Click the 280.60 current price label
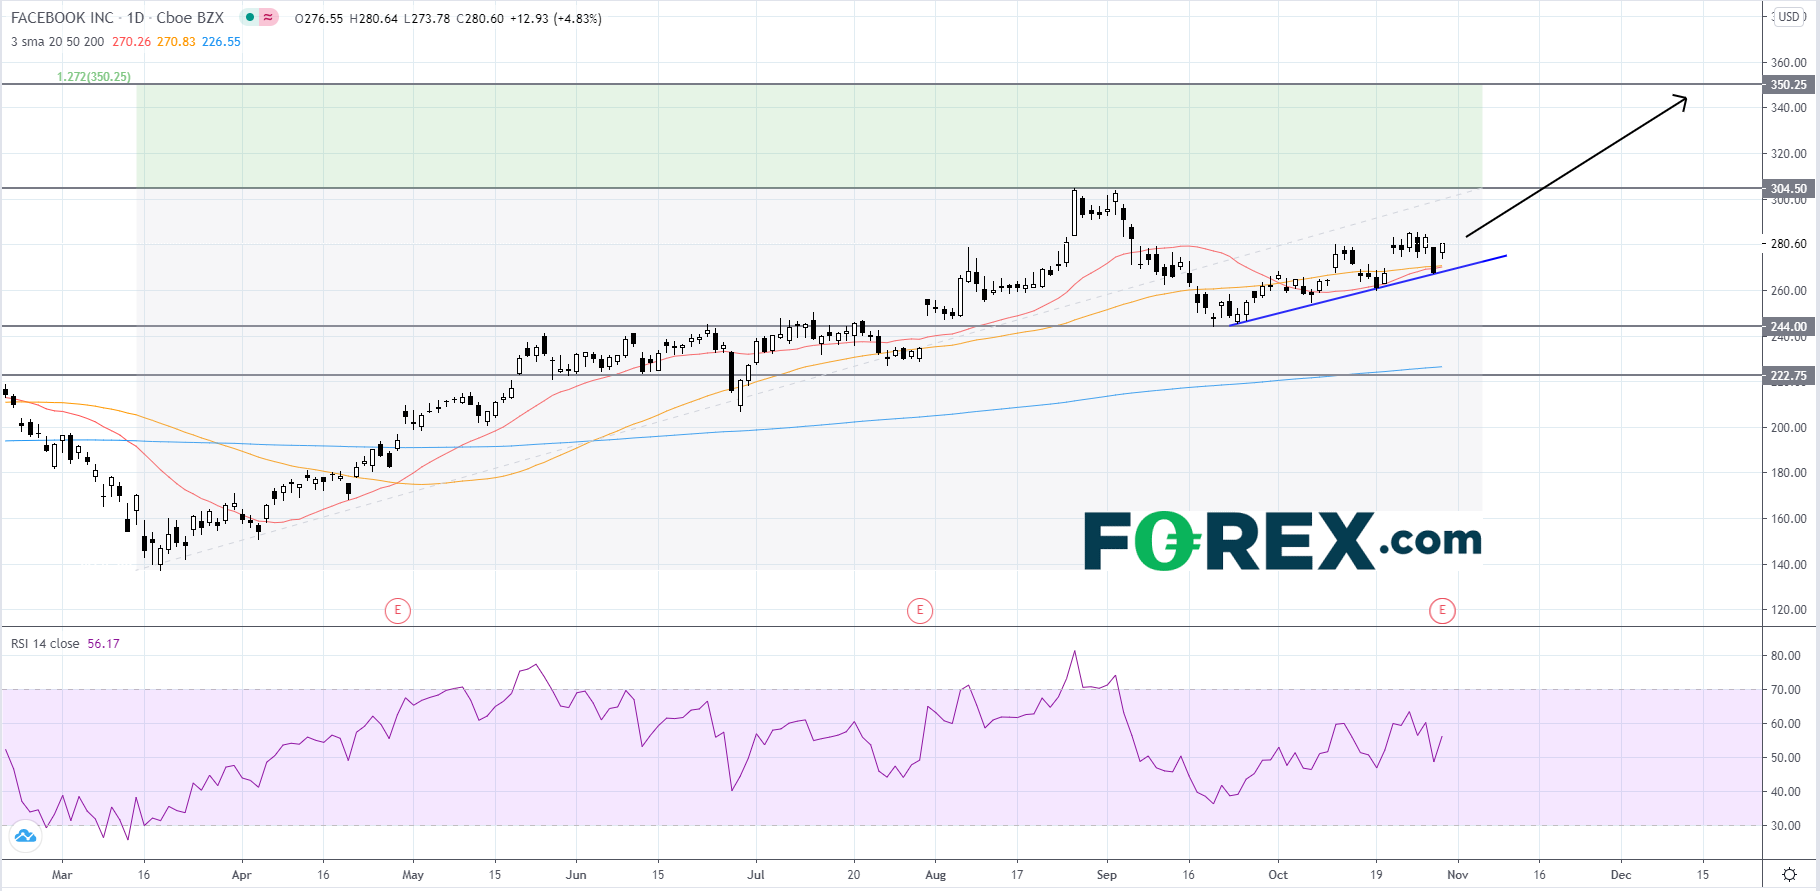 click(x=1788, y=244)
